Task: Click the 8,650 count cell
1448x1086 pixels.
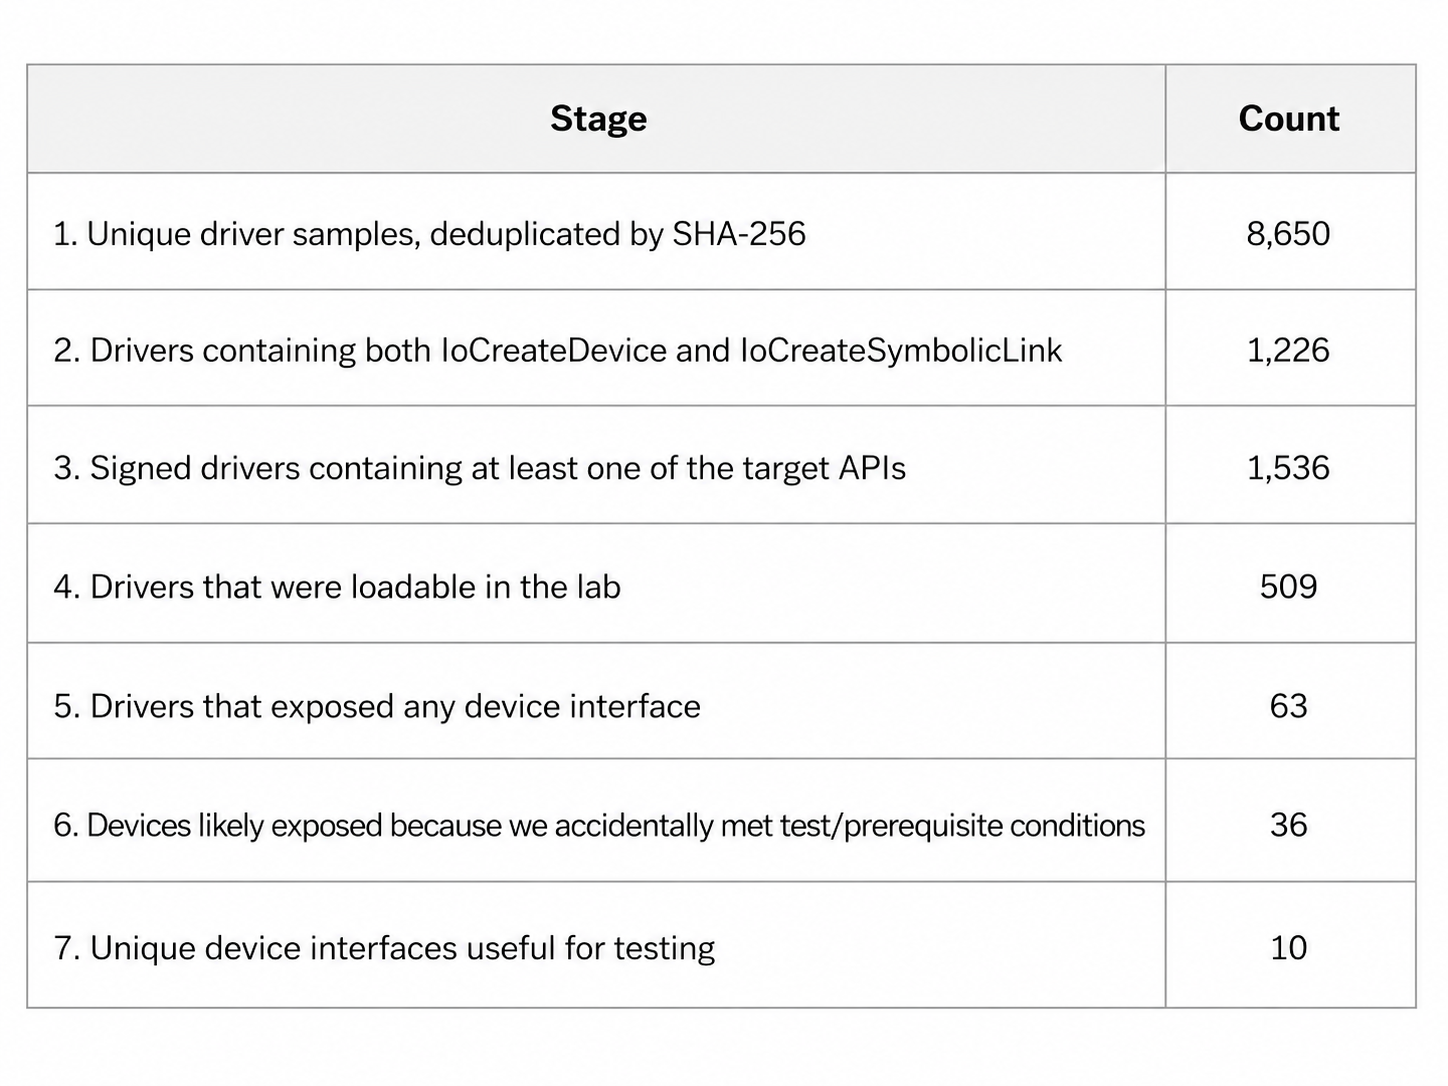Action: point(1288,234)
